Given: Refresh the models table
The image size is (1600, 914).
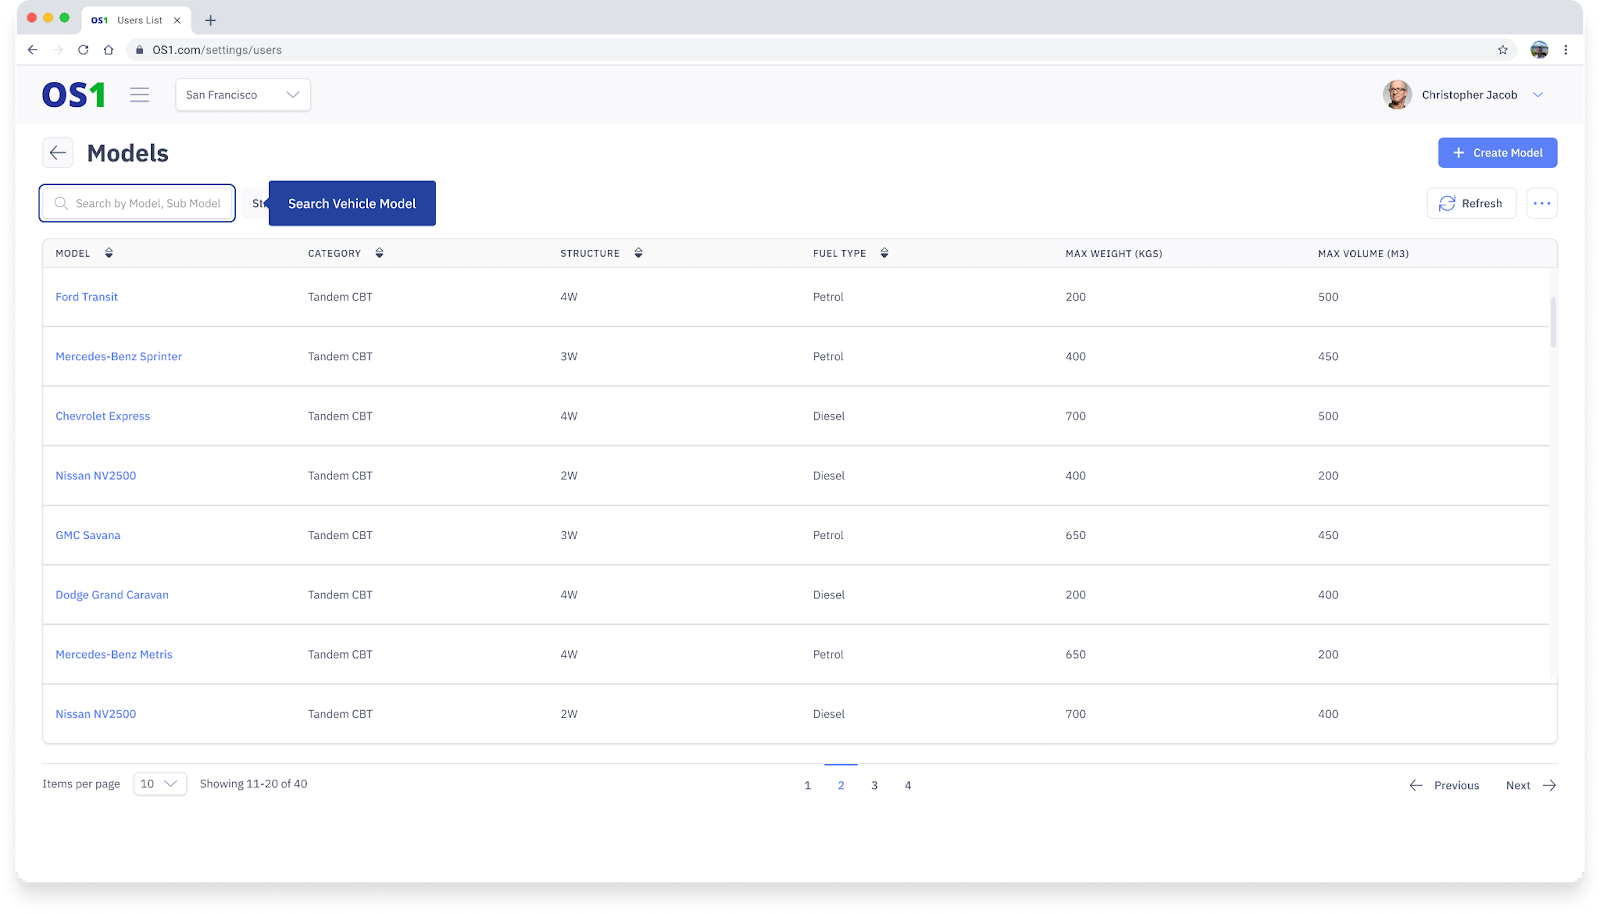Looking at the screenshot, I should tap(1471, 203).
